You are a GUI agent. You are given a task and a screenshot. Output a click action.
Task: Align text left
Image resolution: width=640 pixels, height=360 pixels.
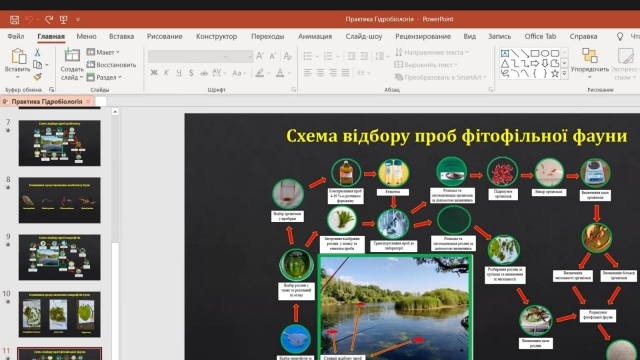pos(308,73)
